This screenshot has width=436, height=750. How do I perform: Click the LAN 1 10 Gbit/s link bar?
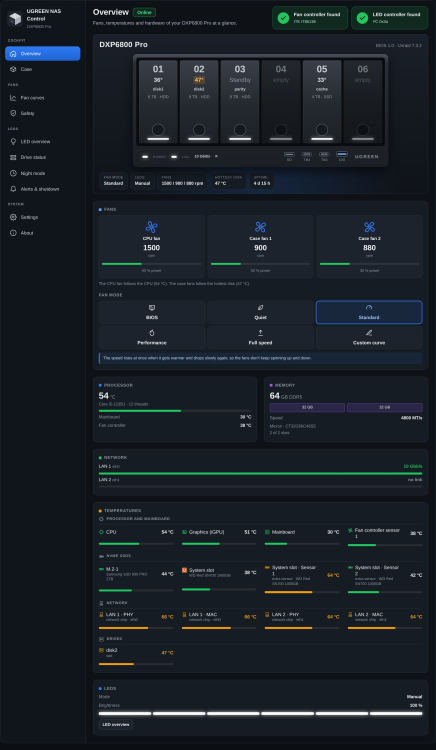pos(261,474)
